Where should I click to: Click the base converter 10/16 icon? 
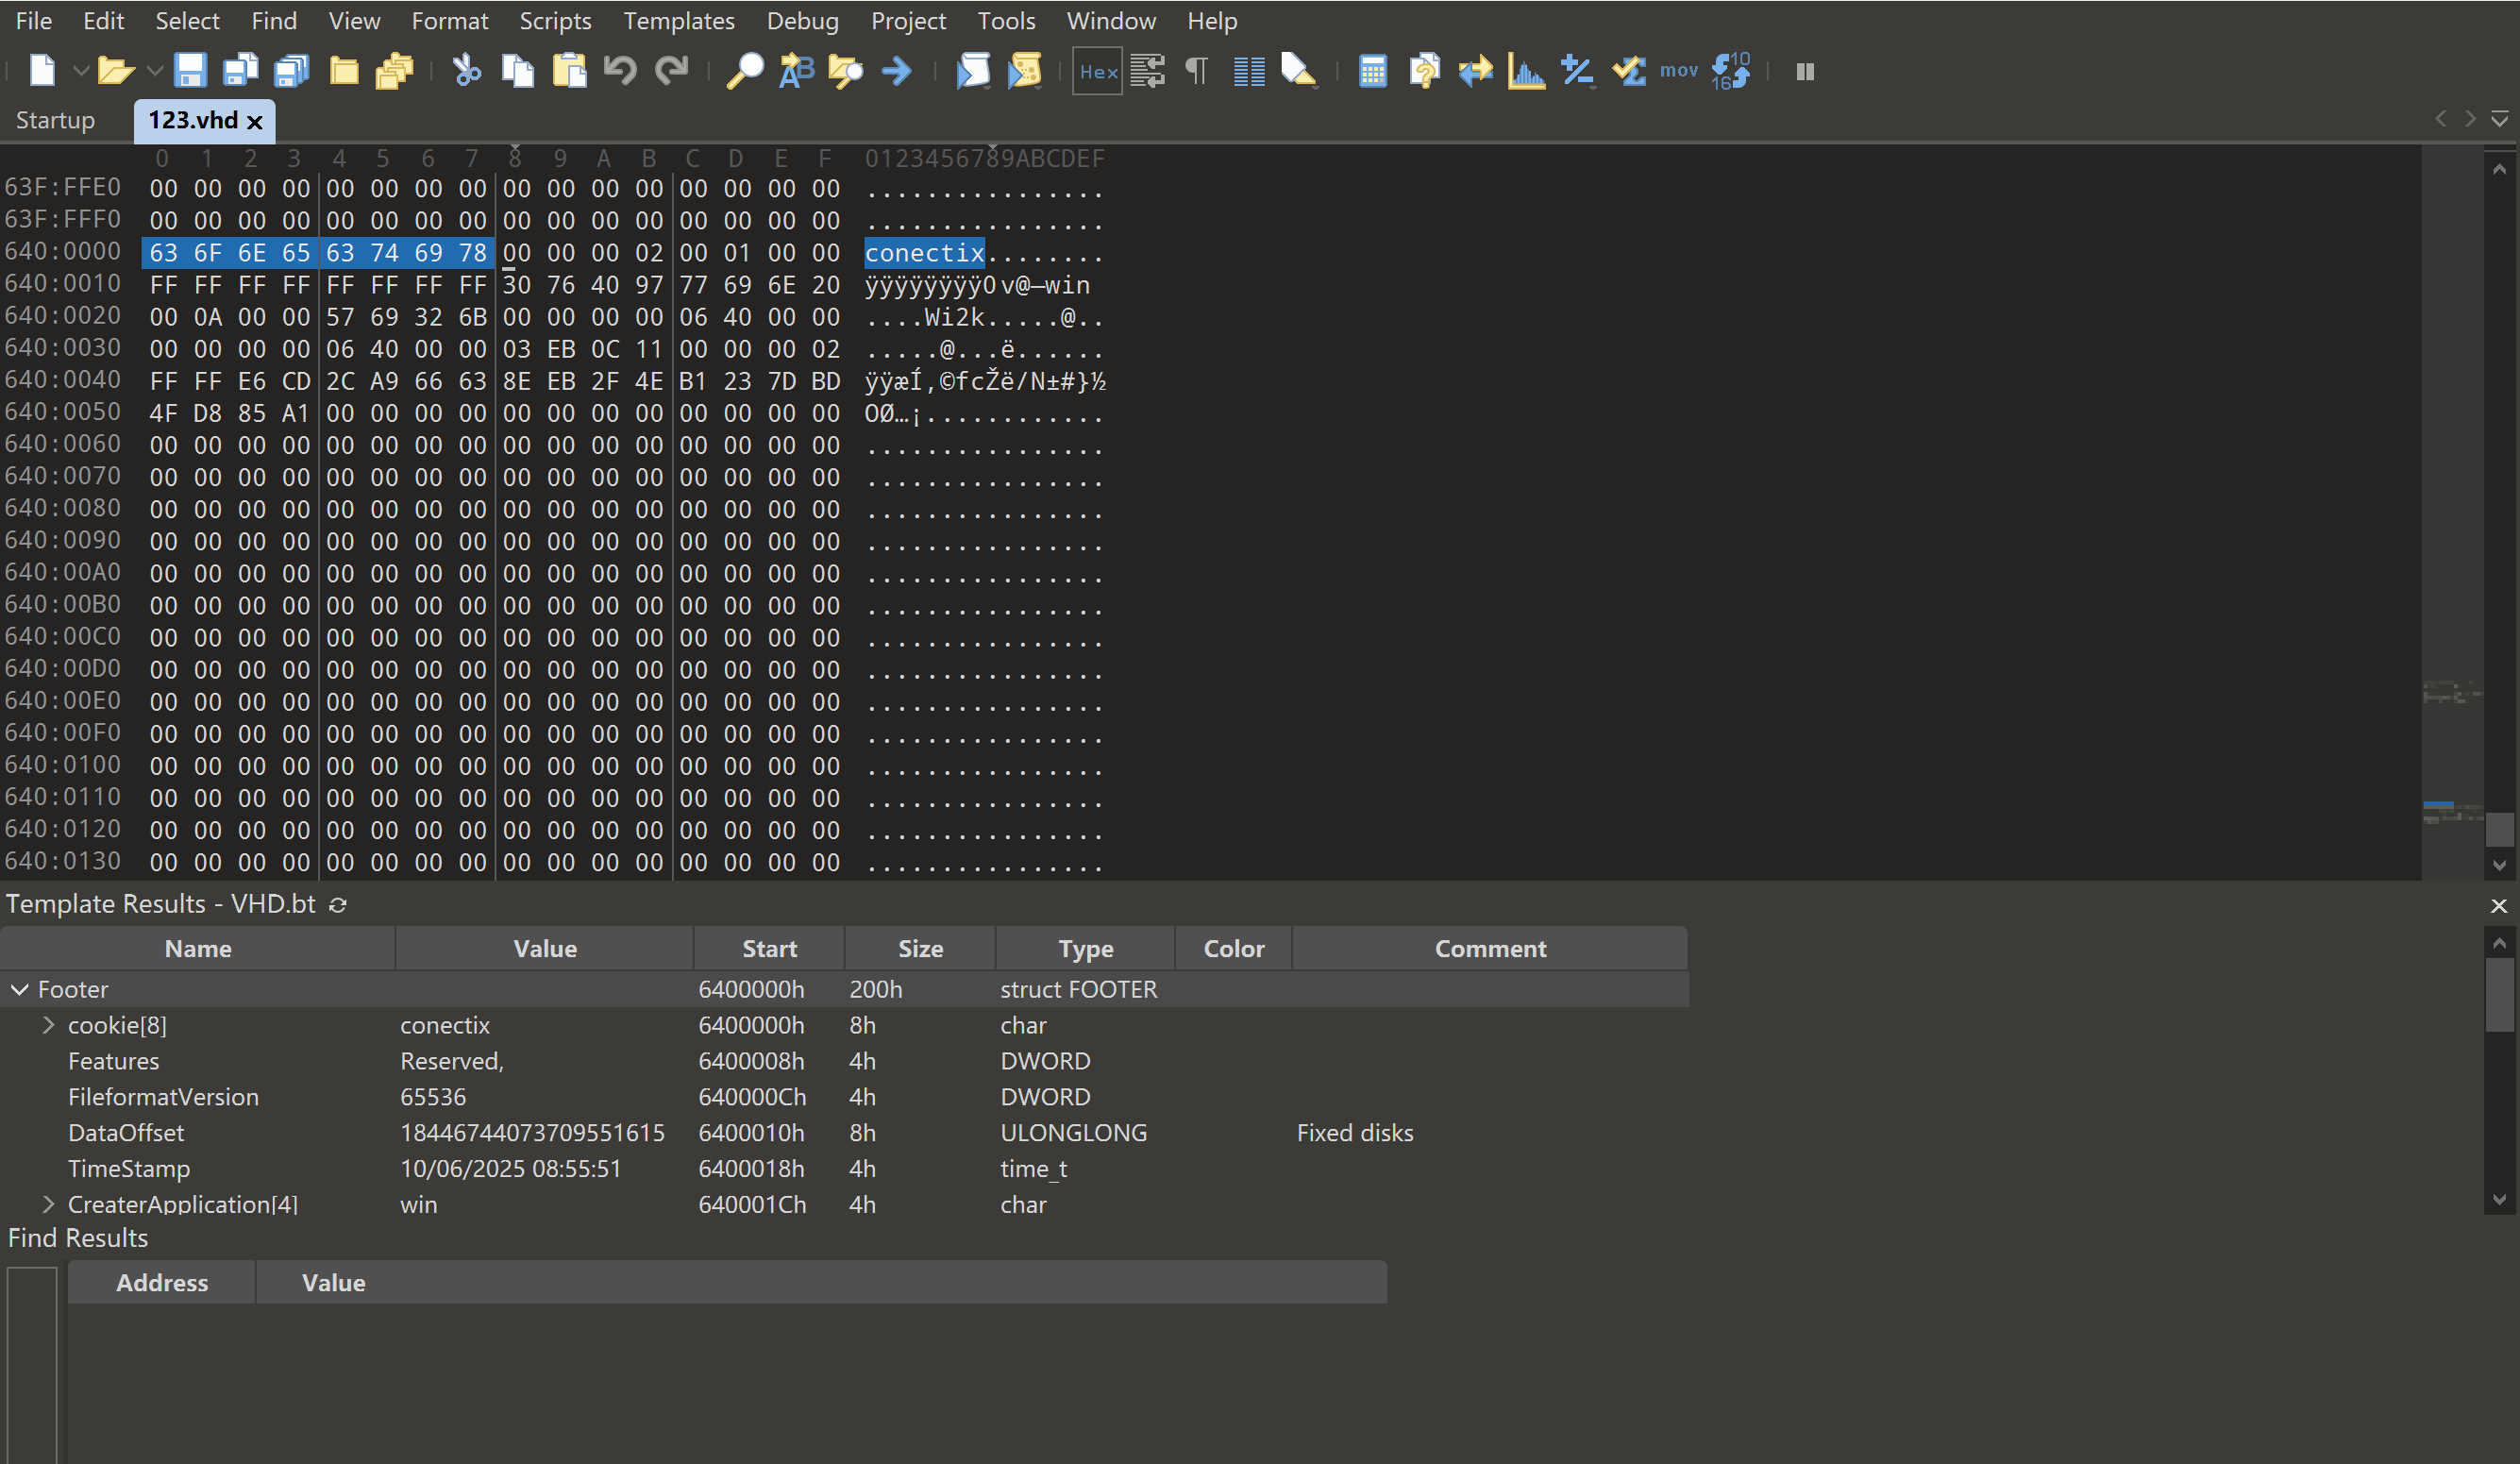tap(1730, 71)
